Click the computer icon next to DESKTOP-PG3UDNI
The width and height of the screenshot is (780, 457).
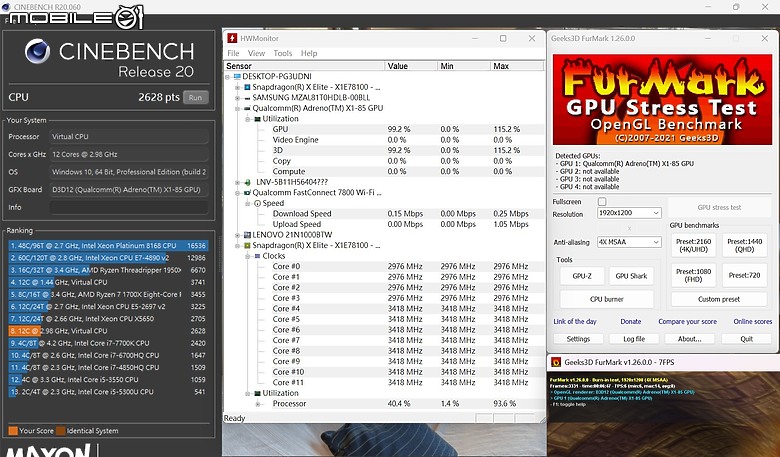[x=237, y=77]
